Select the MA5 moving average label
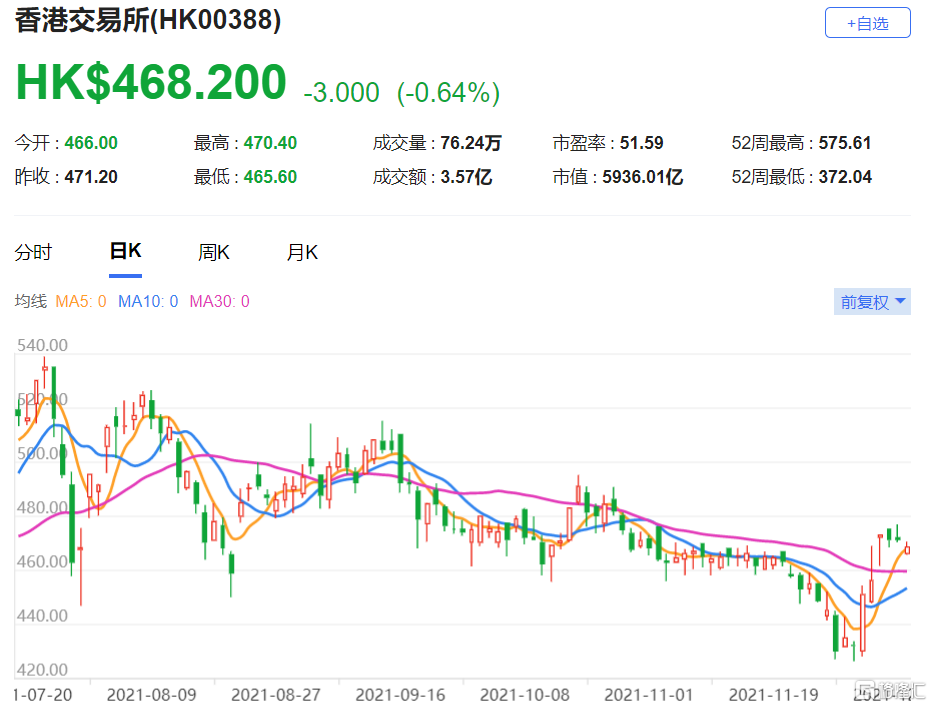 81,301
